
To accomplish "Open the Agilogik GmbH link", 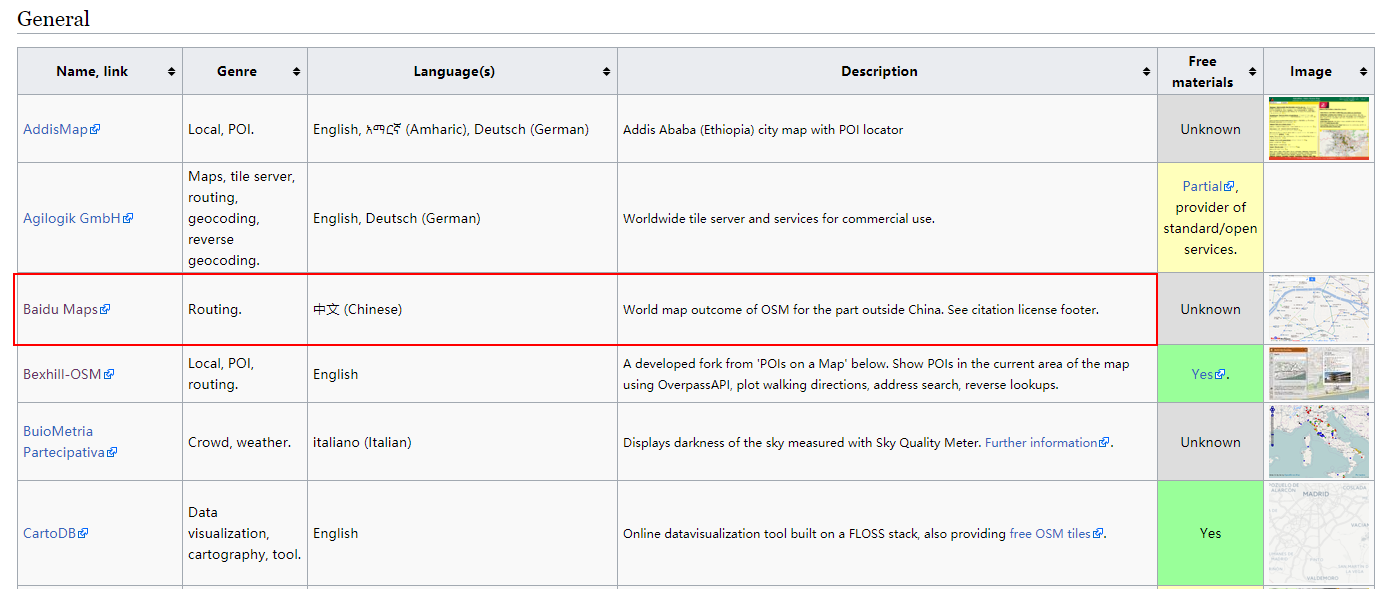I will pos(78,218).
